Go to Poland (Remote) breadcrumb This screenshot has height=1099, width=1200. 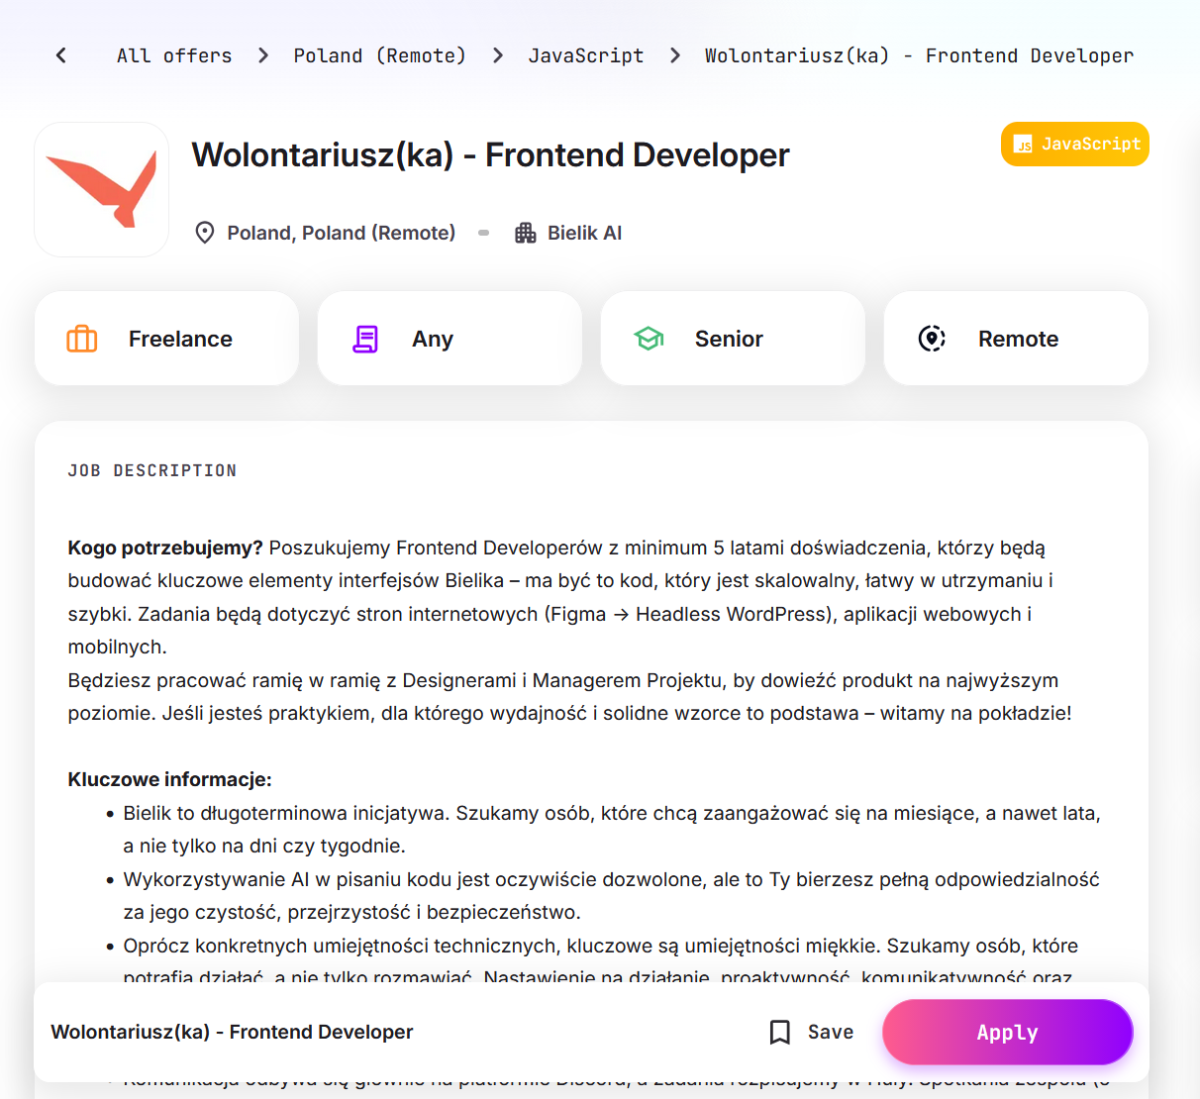tap(379, 56)
